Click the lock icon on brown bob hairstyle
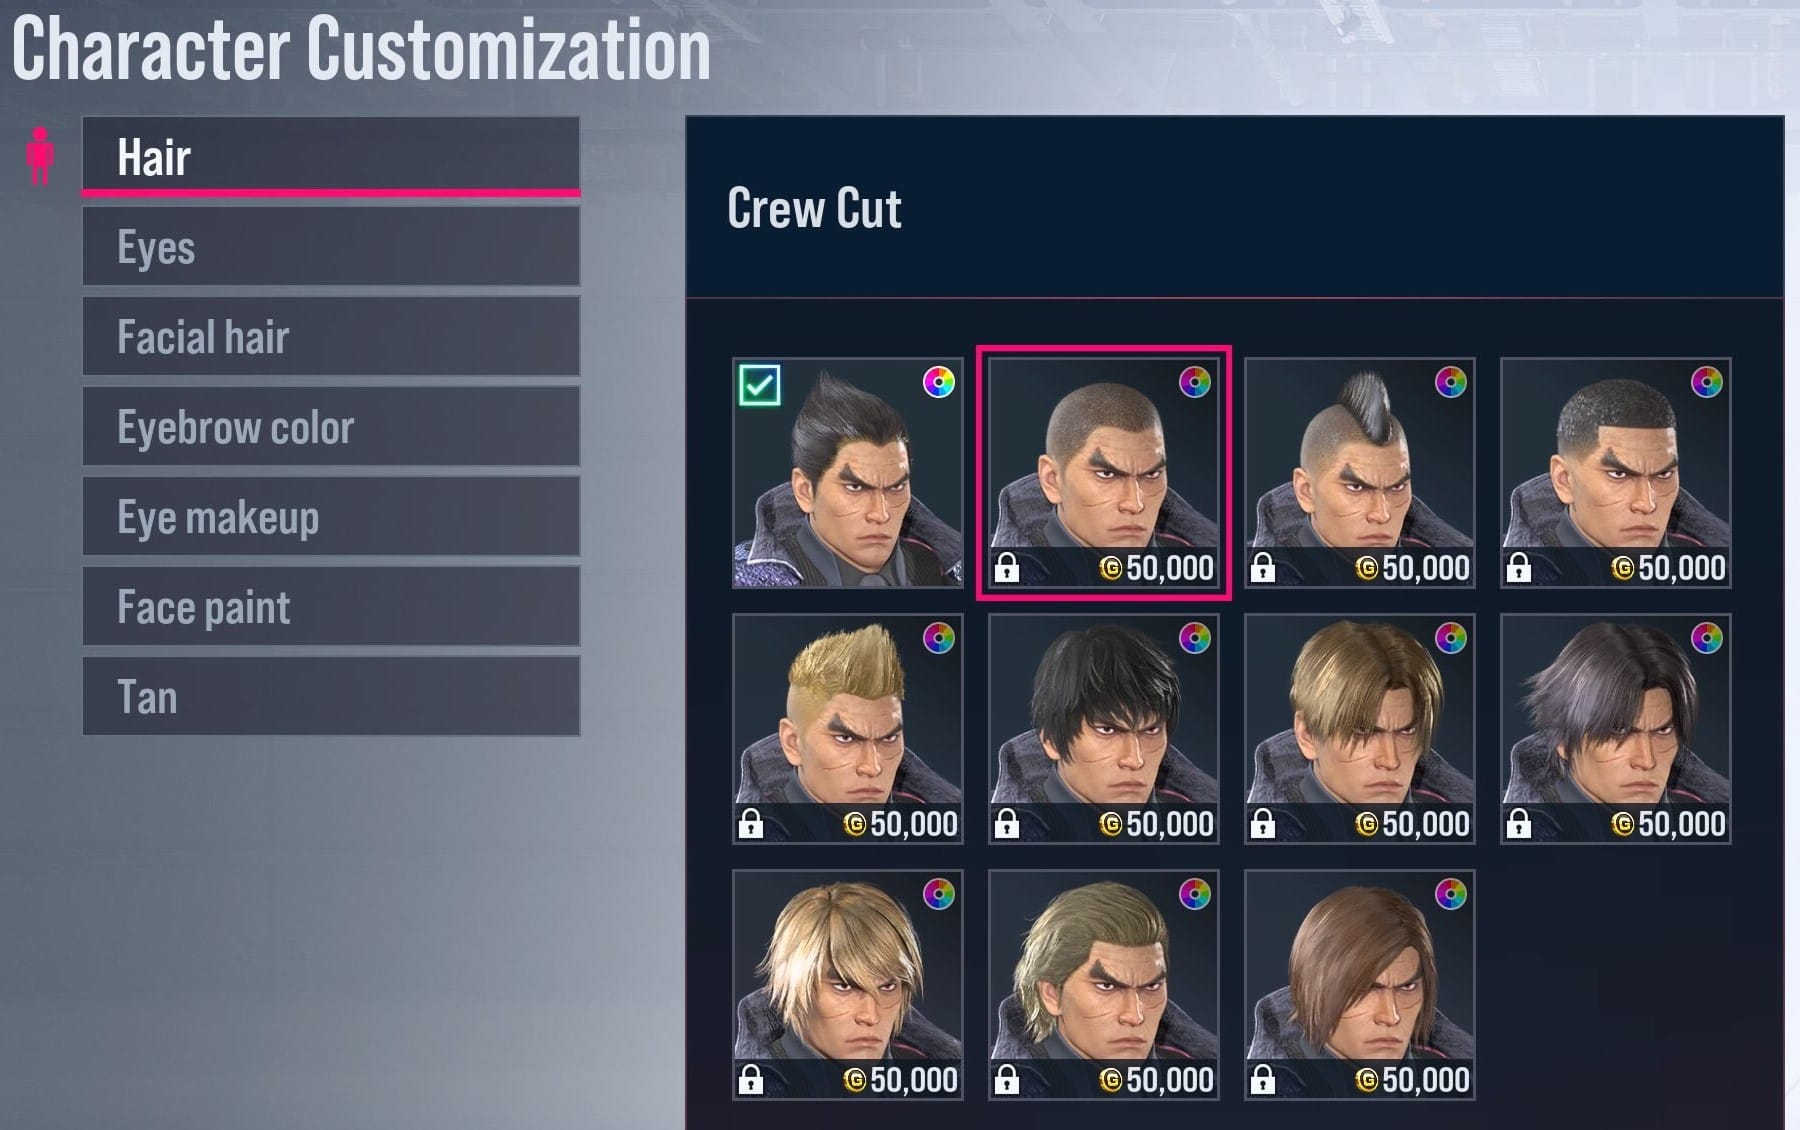The width and height of the screenshot is (1800, 1130). (x=1263, y=1080)
